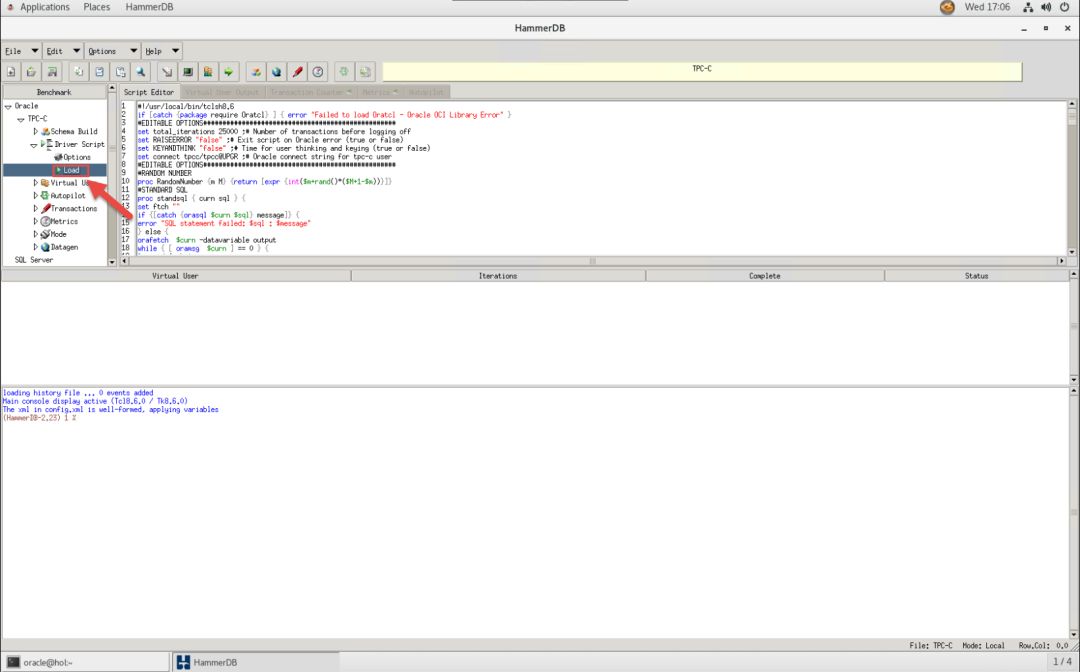Click the blue globe toolbar icon
1080x672 pixels.
coord(276,72)
